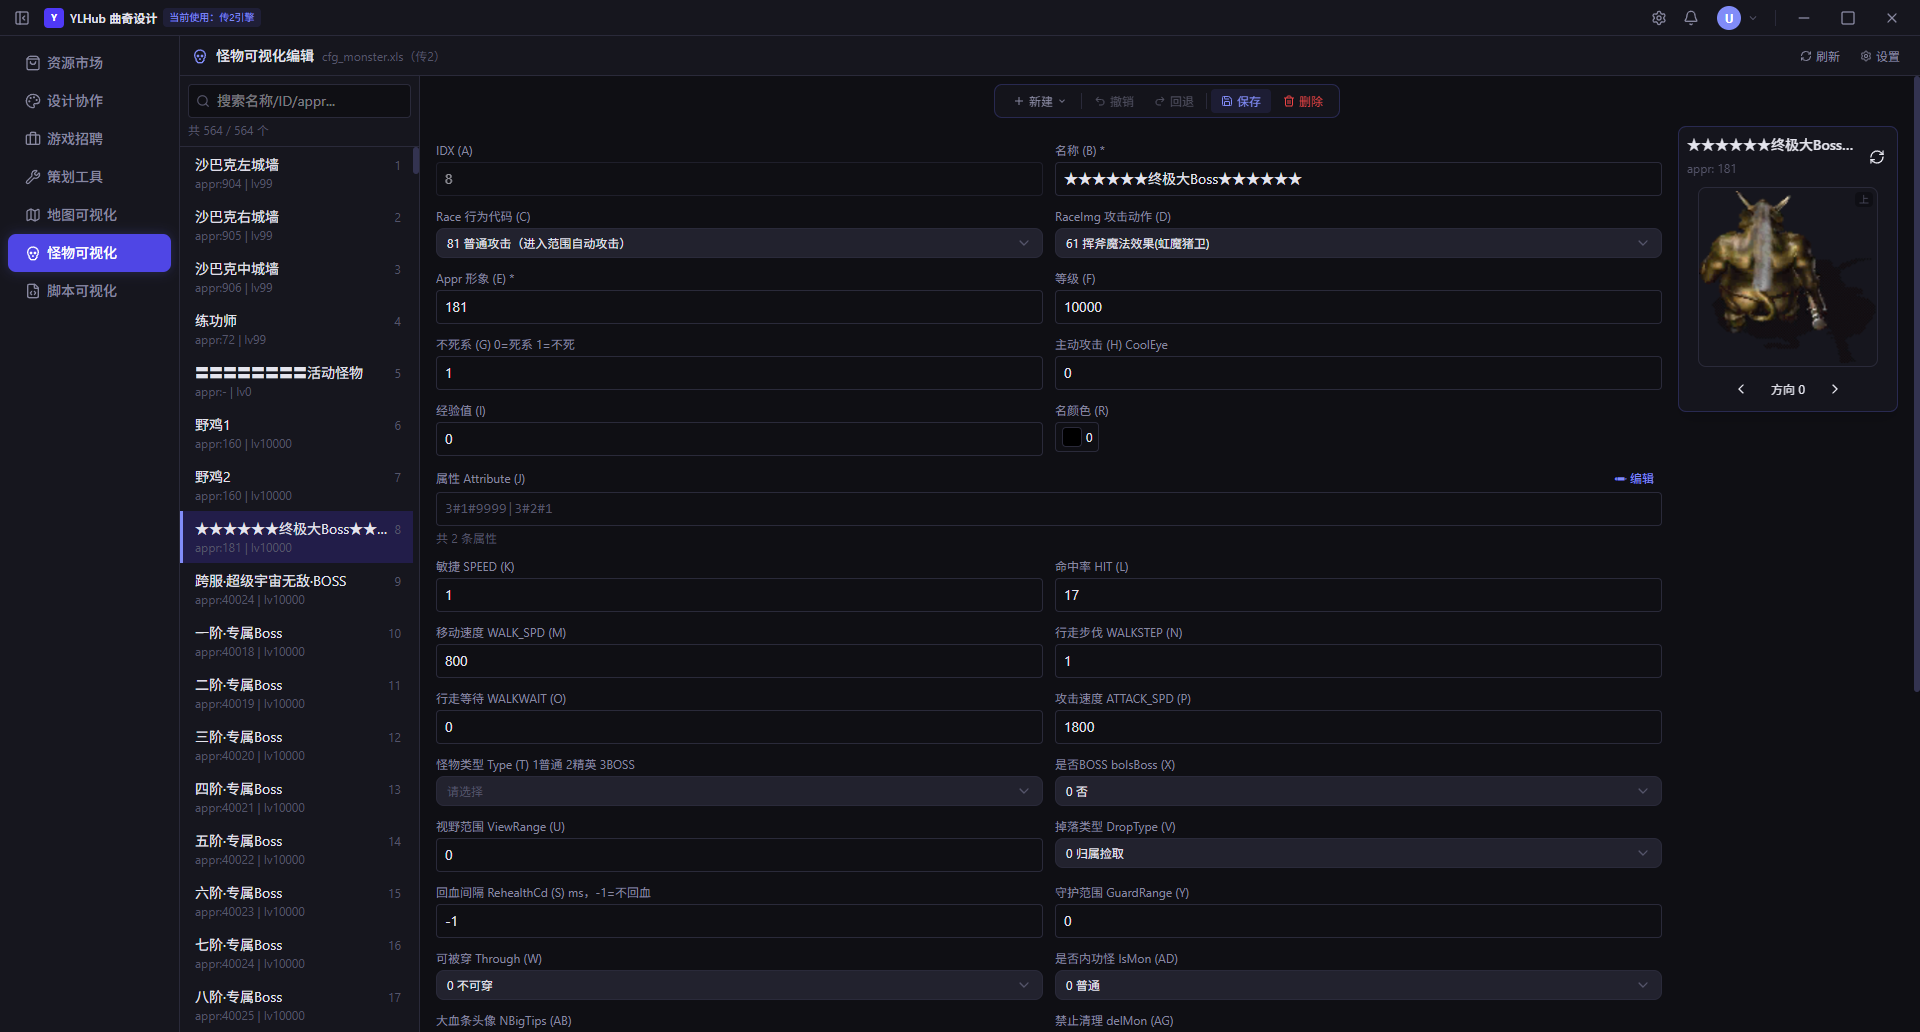Open 资源市场 in sidebar
The height and width of the screenshot is (1032, 1920).
click(x=89, y=63)
